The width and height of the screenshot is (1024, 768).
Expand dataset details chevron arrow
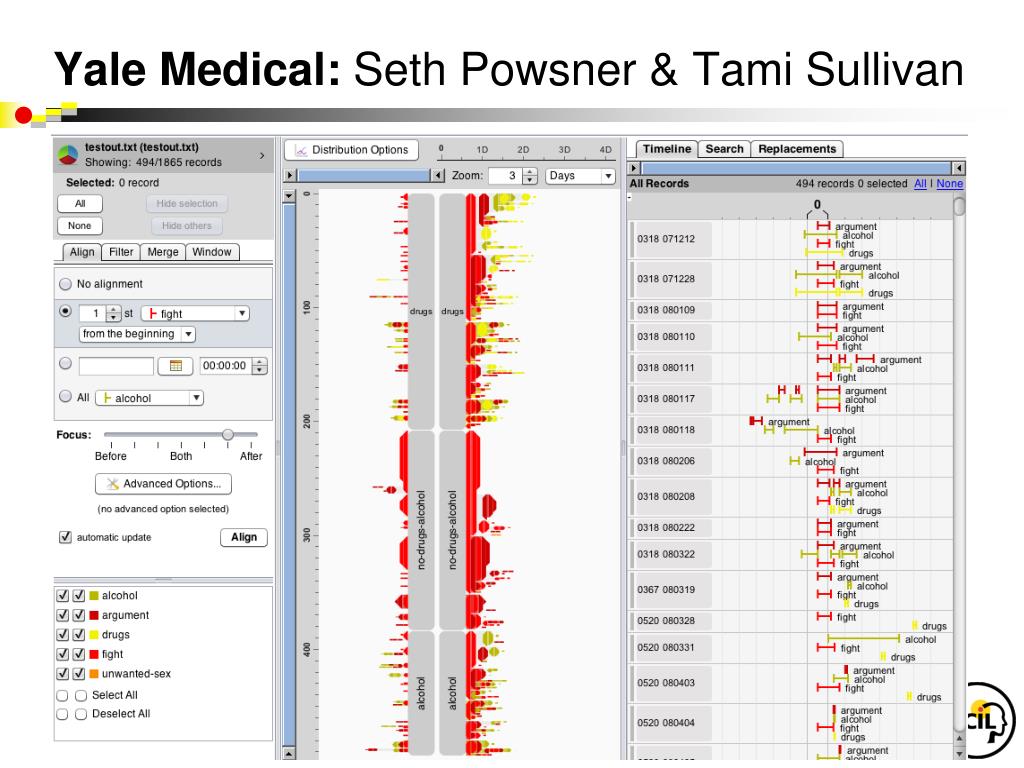tap(262, 155)
